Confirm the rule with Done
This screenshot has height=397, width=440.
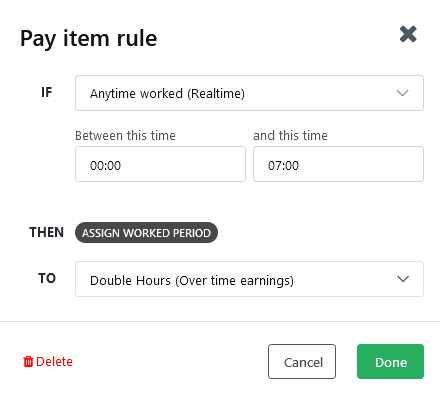[390, 362]
